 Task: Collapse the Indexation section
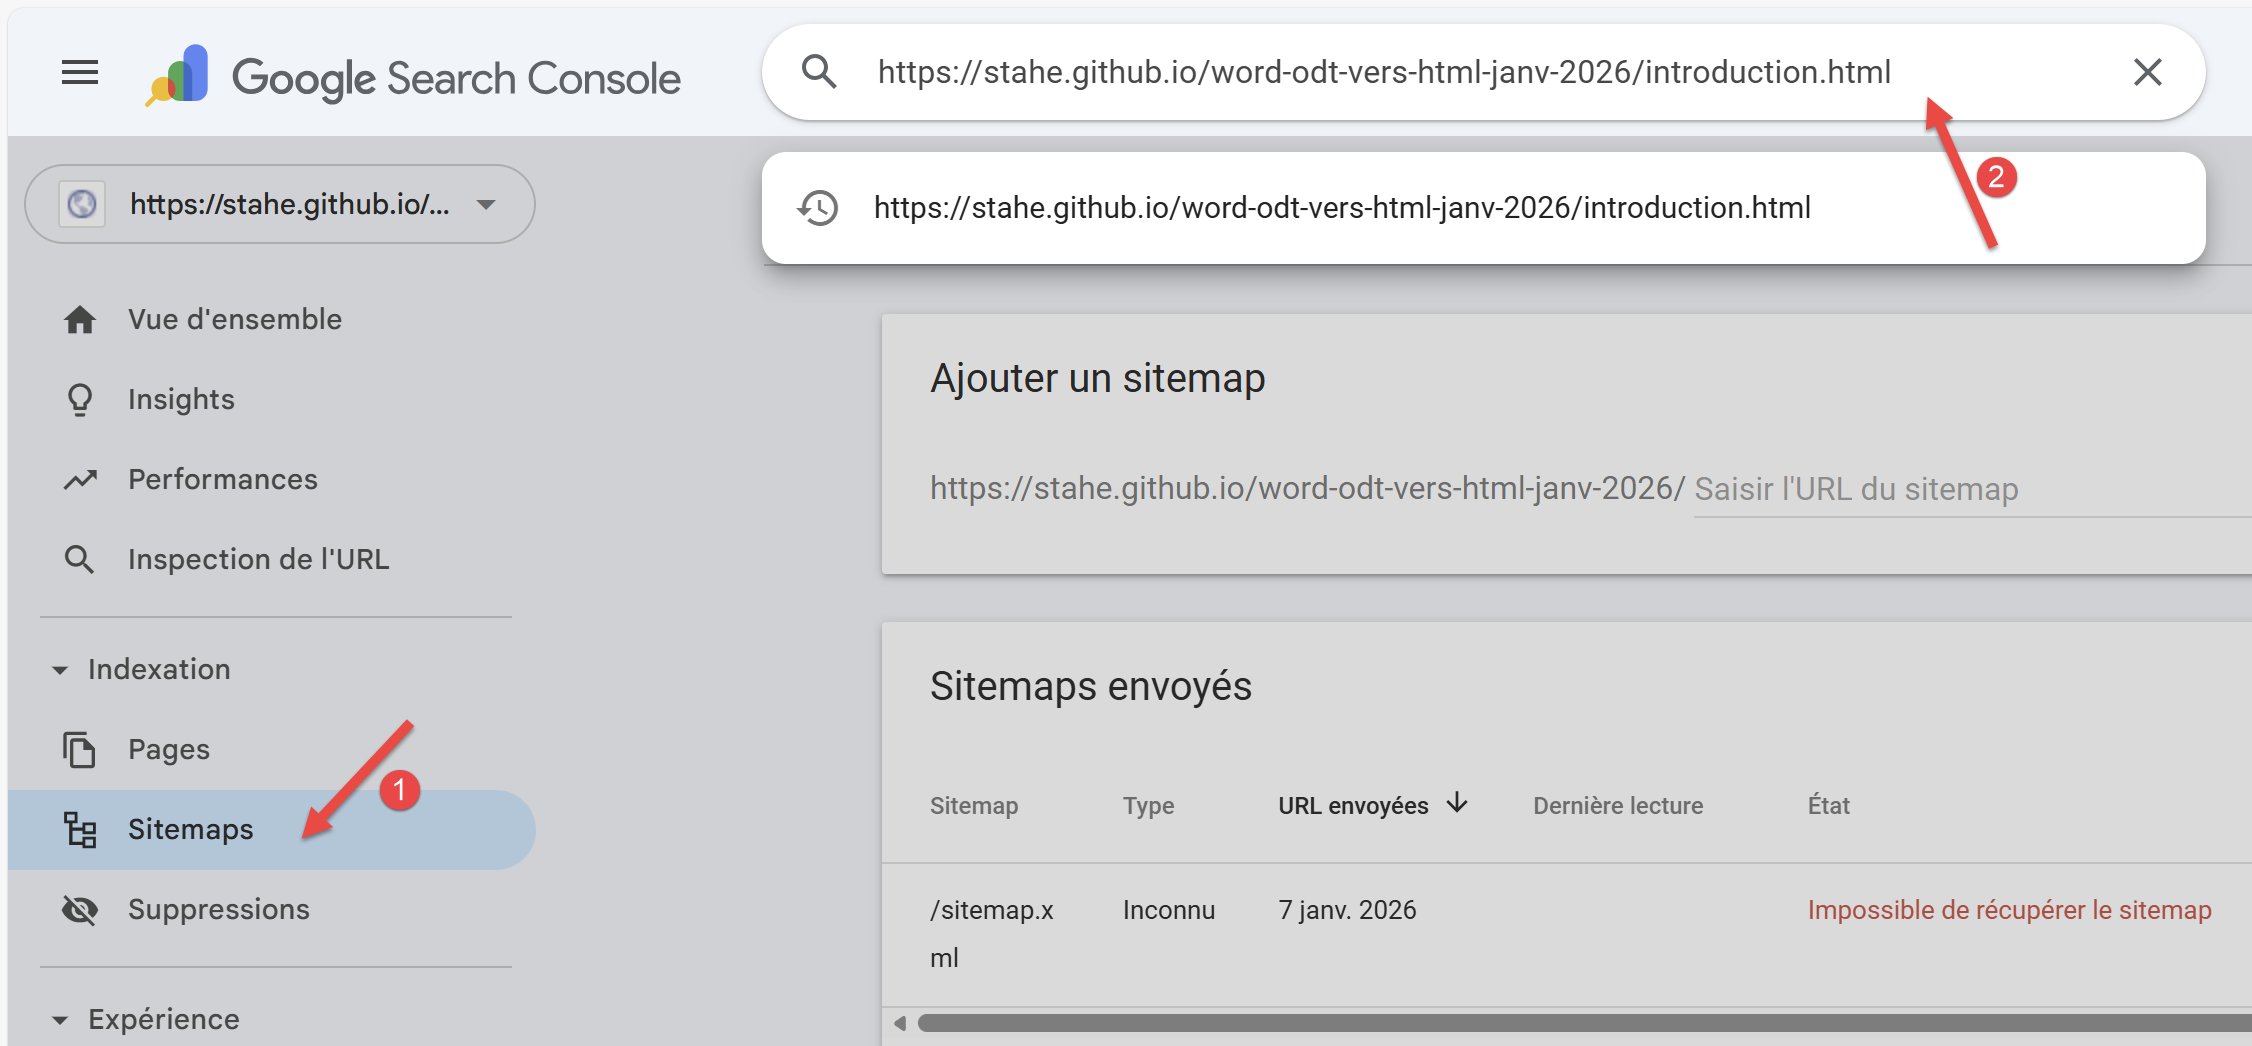click(x=60, y=670)
